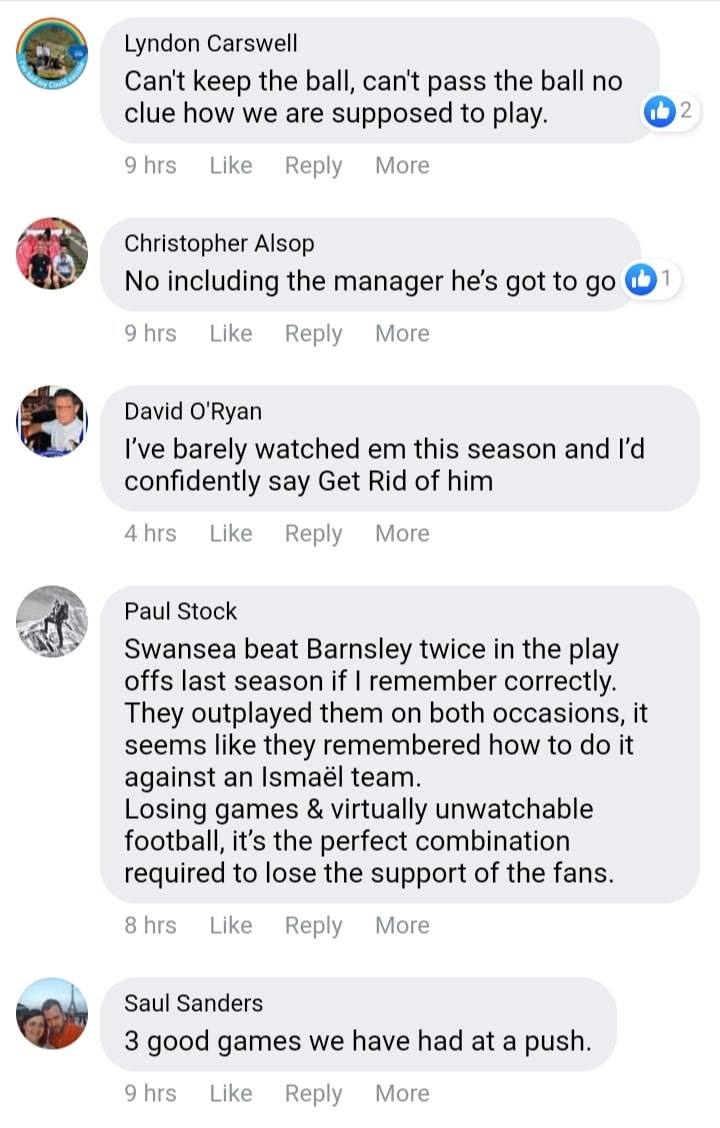Screen dimensions: 720x1128
Task: Click Paul Stock's mountain avatar
Action: [x=52, y=621]
